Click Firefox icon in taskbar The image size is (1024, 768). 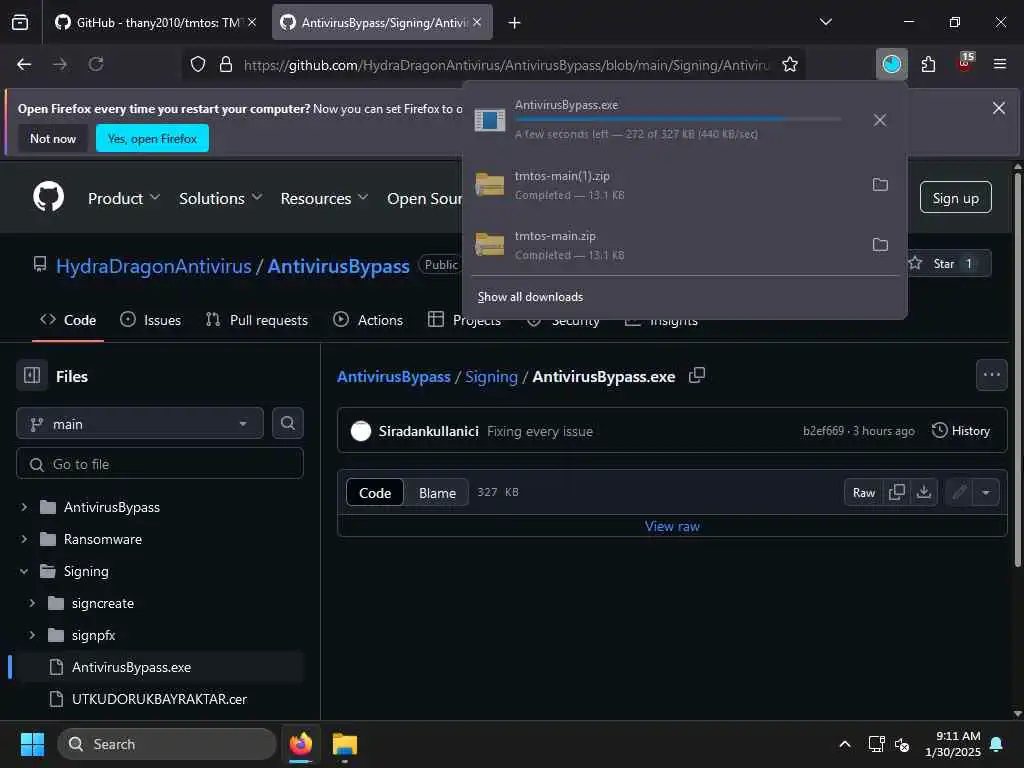[300, 744]
